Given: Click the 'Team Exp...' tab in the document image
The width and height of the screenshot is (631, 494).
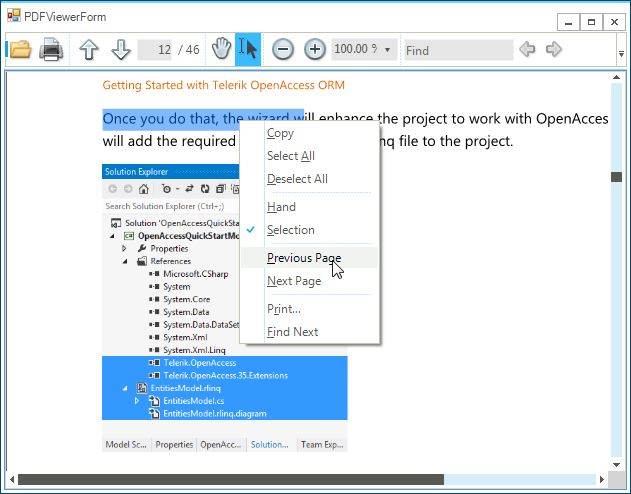Looking at the screenshot, I should (322, 445).
